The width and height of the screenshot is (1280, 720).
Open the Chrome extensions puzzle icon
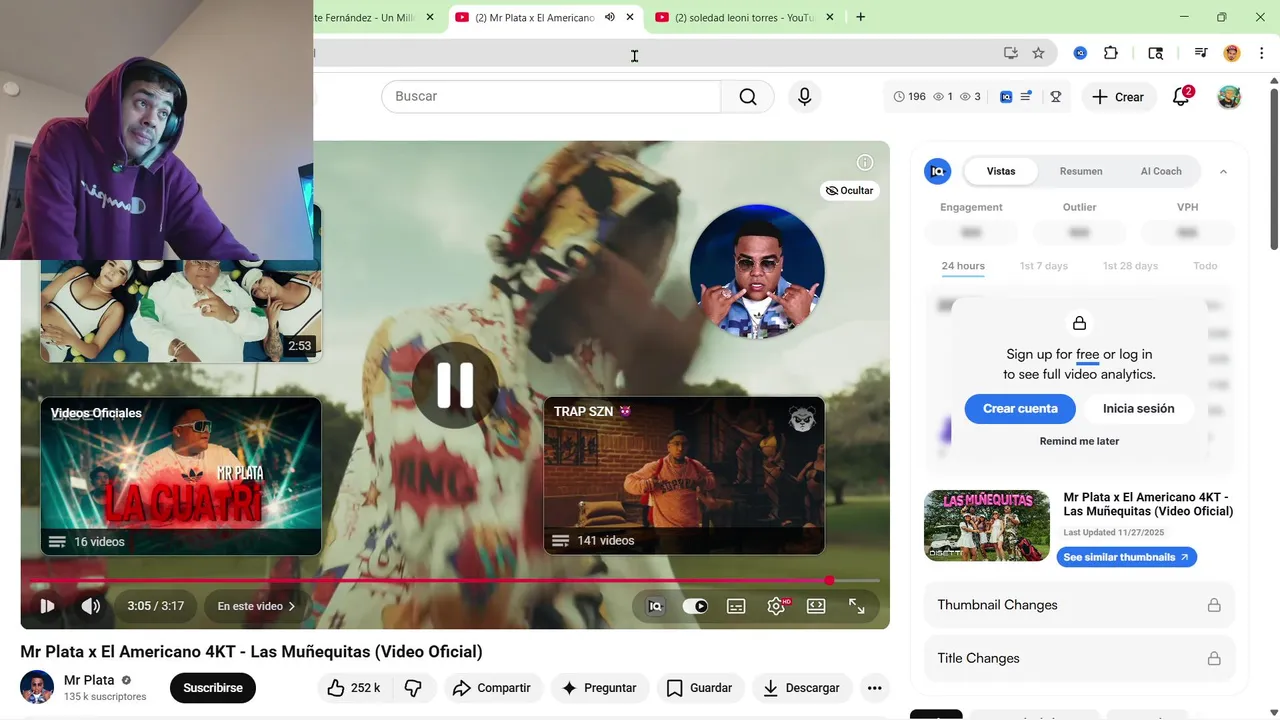[1111, 54]
